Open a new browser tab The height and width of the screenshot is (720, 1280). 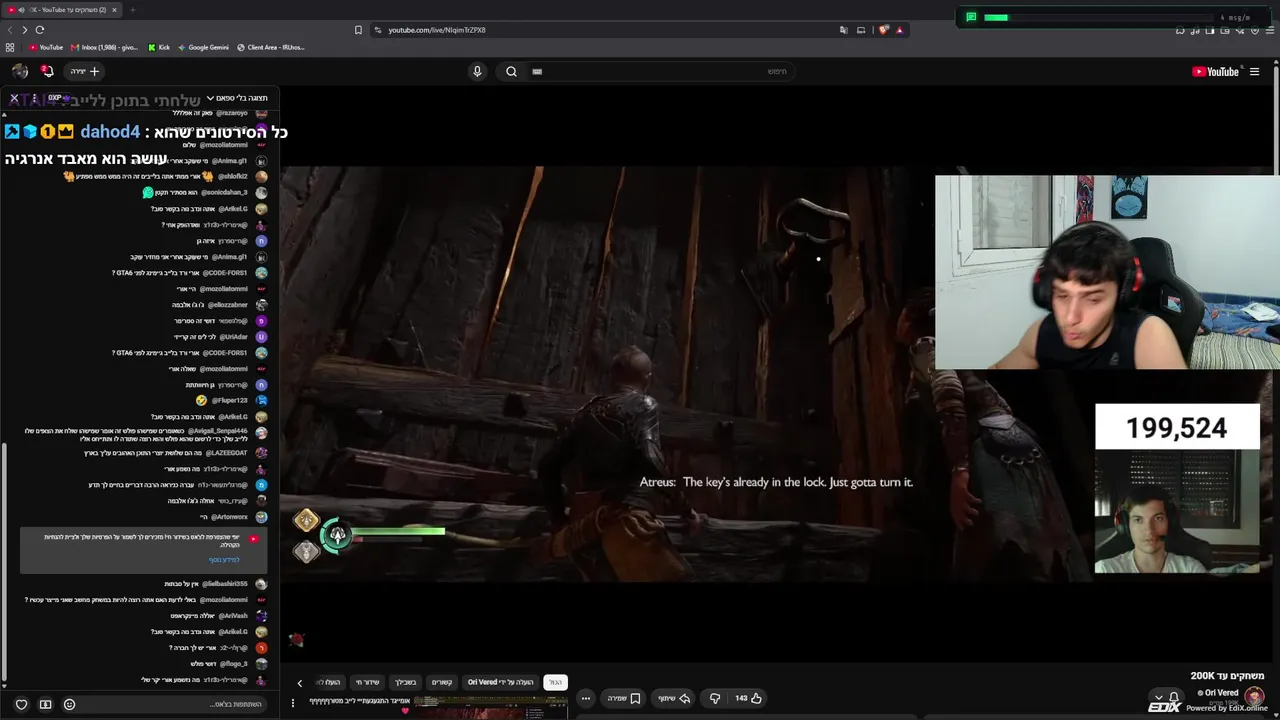click(132, 10)
